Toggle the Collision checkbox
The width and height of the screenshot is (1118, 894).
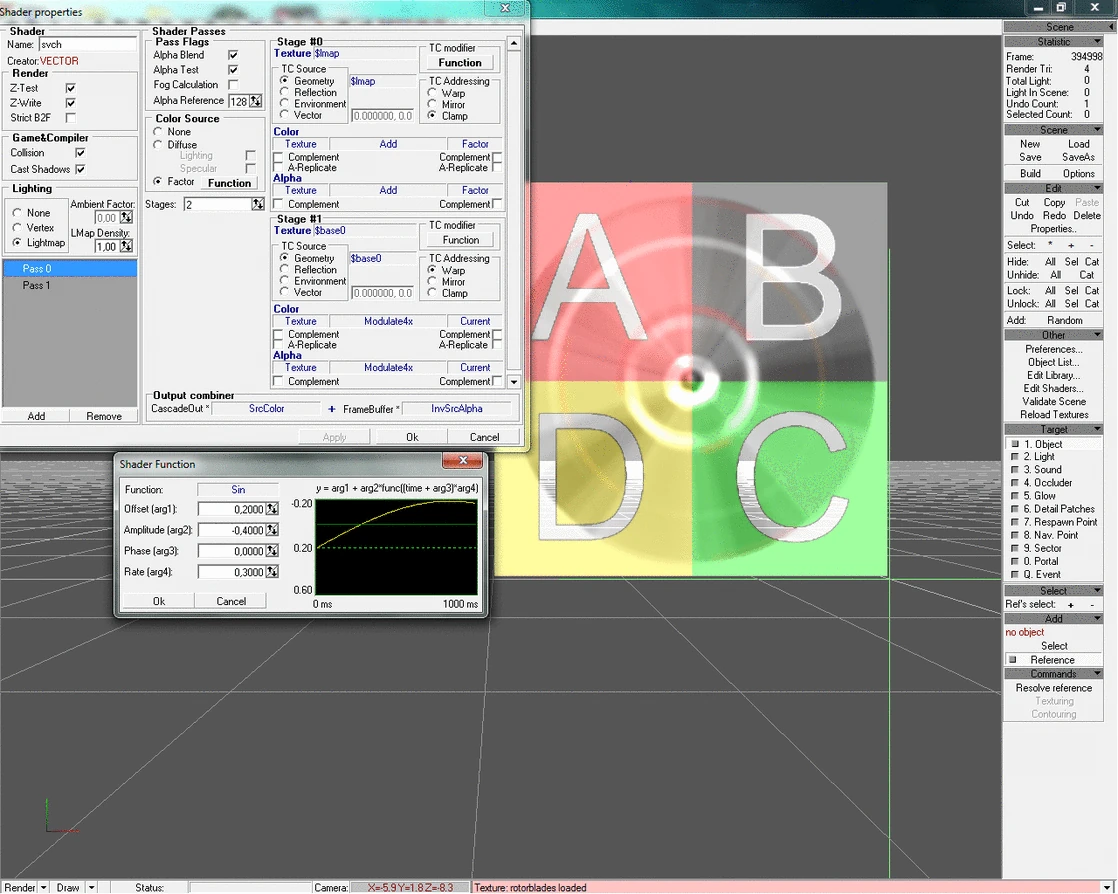[80, 153]
